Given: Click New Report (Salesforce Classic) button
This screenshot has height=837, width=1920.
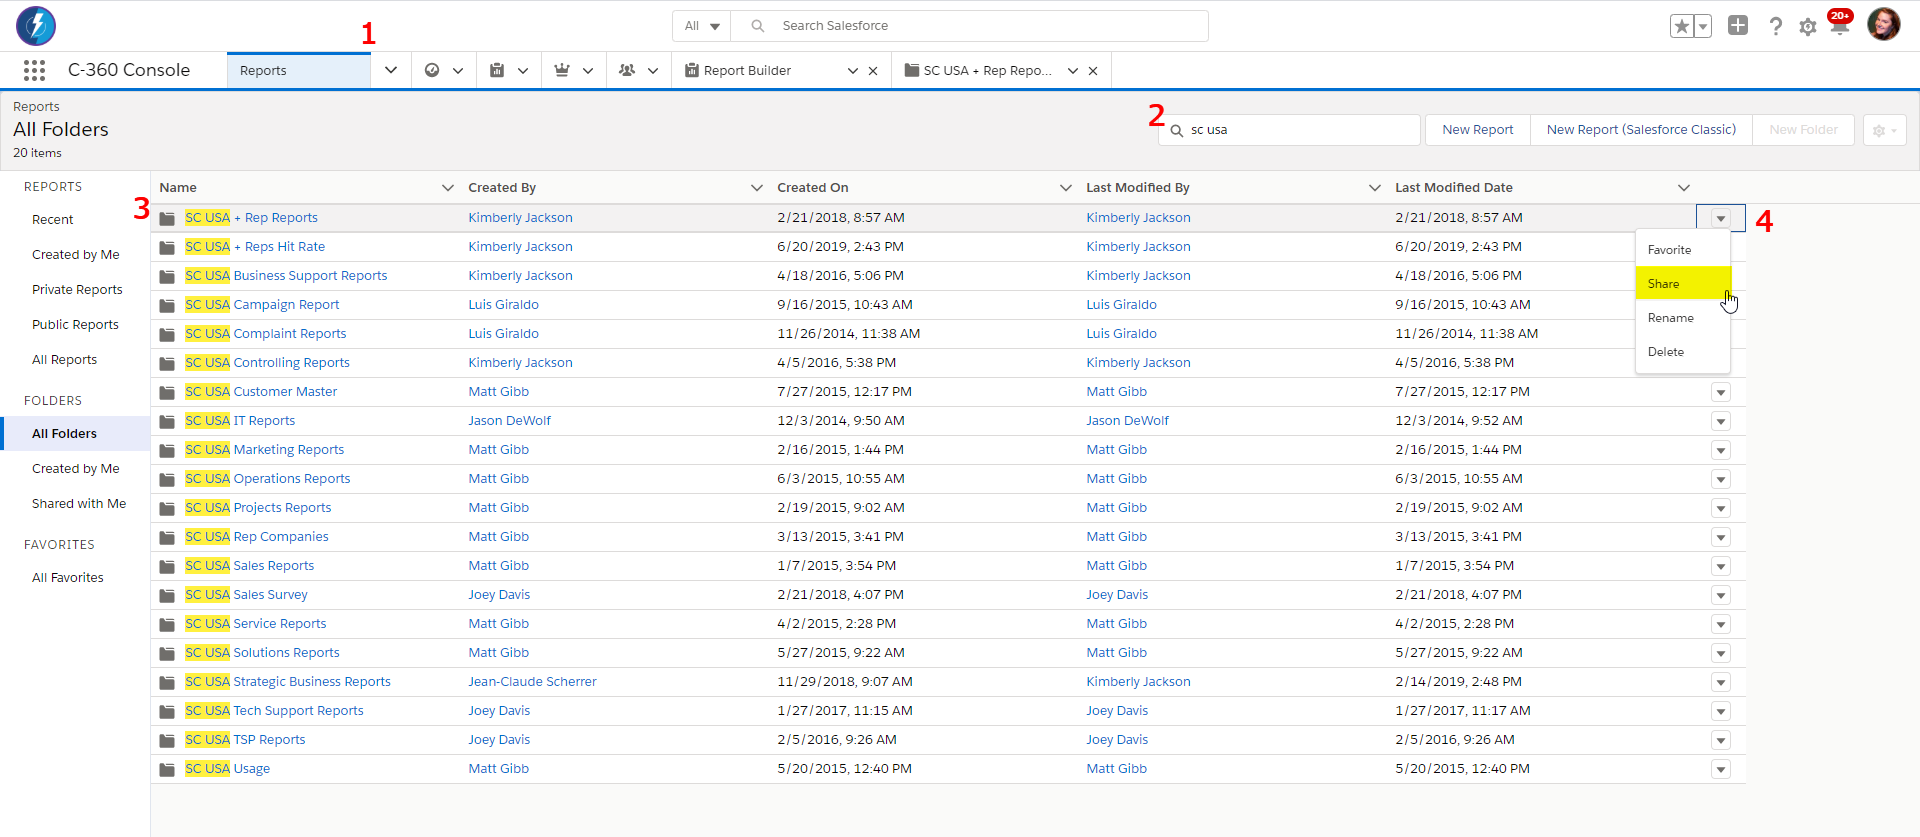Looking at the screenshot, I should point(1641,130).
